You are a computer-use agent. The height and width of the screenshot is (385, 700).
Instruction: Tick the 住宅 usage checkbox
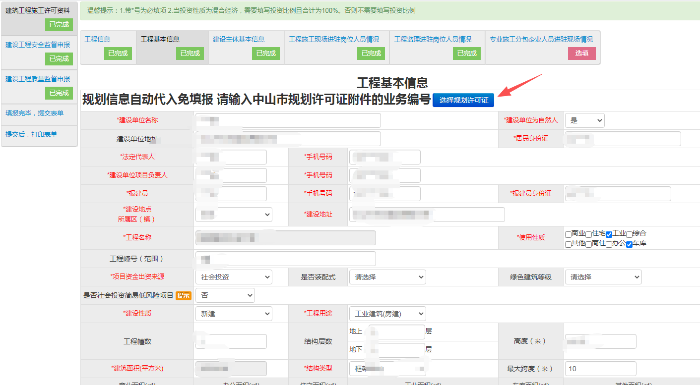(589, 234)
